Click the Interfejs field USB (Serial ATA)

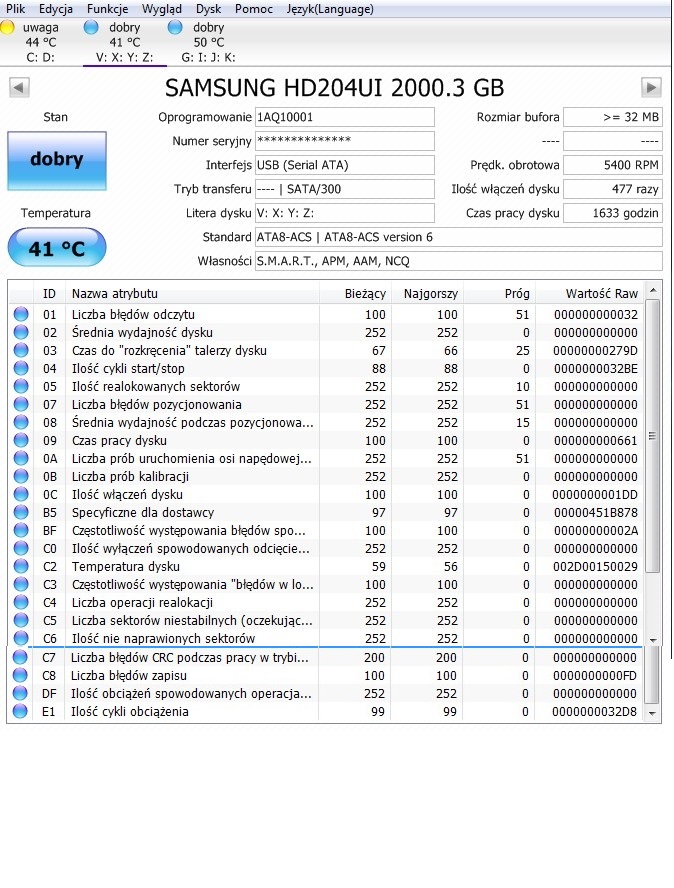[x=344, y=165]
